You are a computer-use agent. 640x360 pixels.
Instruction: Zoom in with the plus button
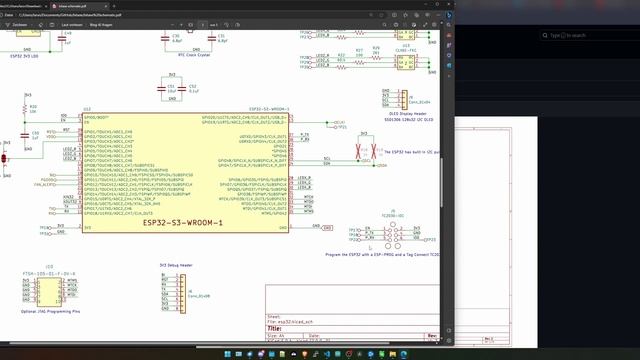point(181,25)
